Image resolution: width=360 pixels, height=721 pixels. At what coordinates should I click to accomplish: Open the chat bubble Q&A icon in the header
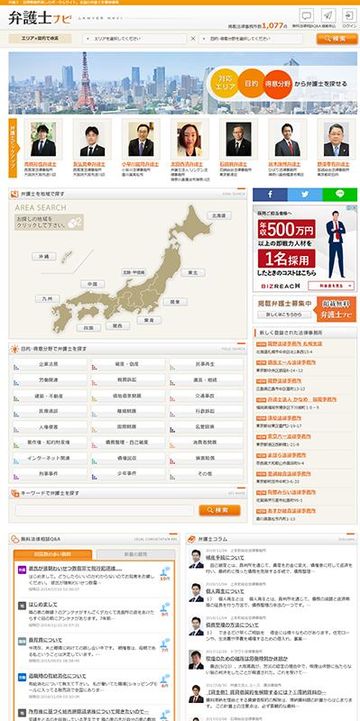tap(306, 16)
